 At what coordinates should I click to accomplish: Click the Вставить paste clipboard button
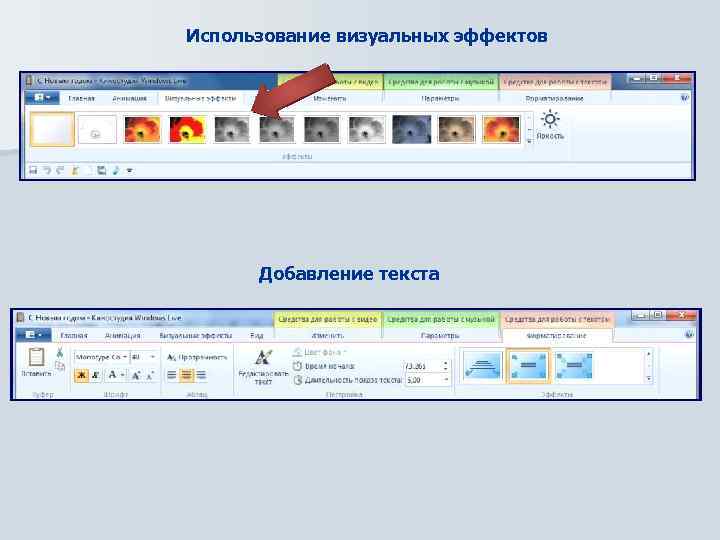pyautogui.click(x=36, y=362)
